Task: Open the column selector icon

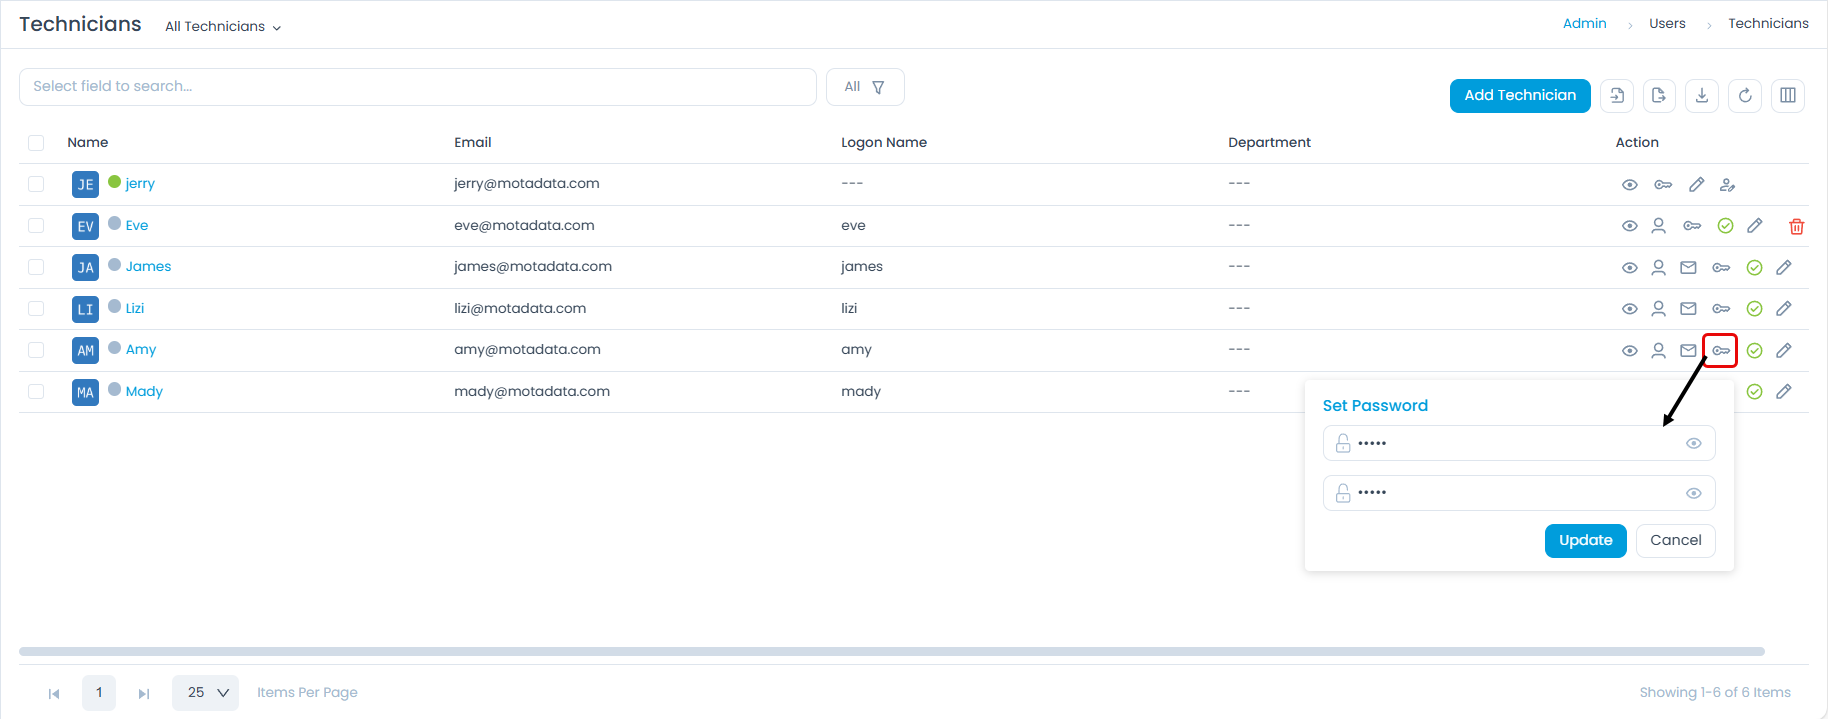Action: click(x=1788, y=96)
